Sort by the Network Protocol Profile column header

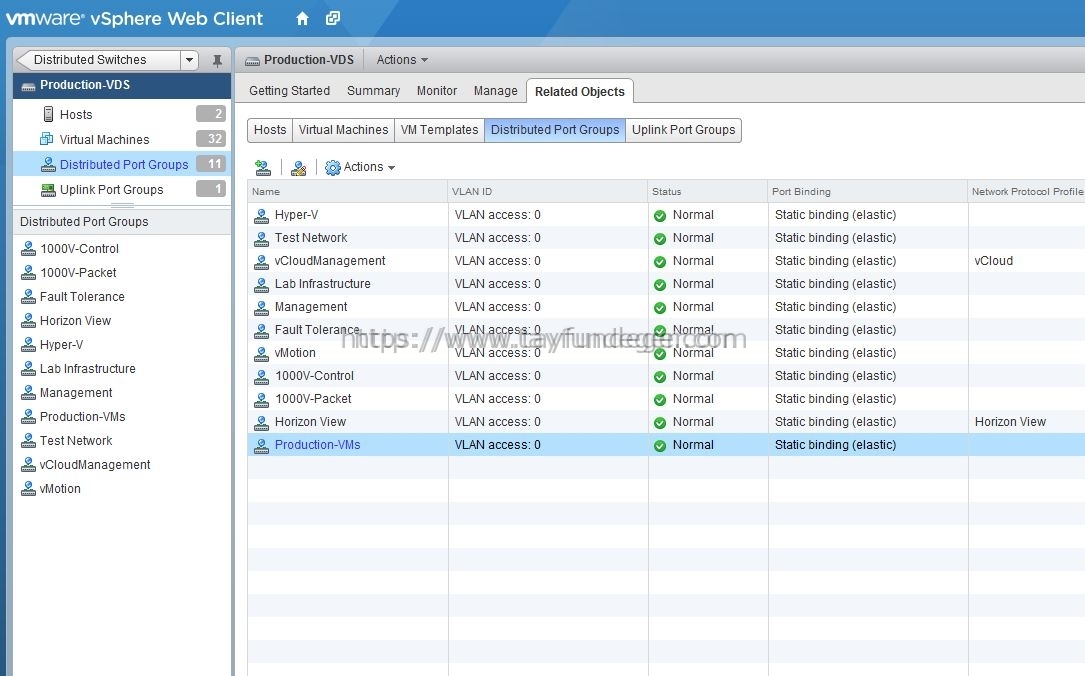tap(1027, 192)
